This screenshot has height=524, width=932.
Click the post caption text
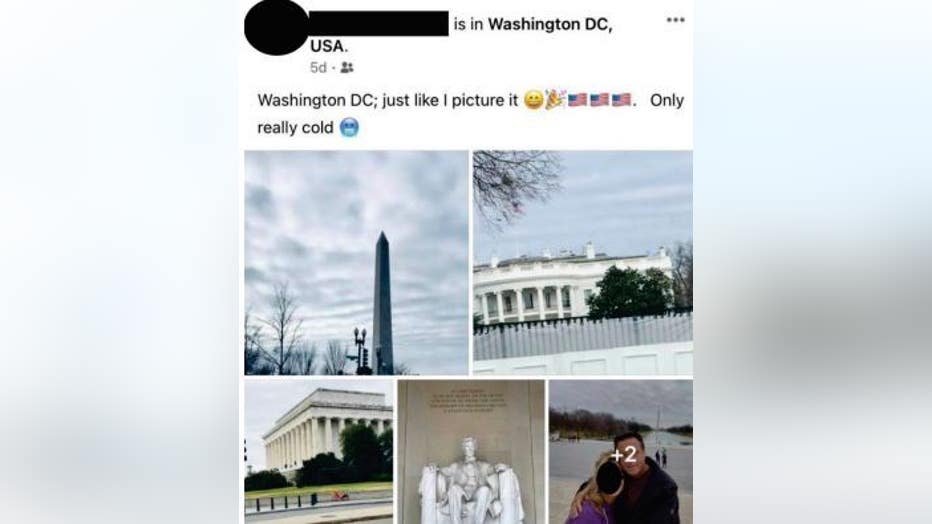tap(470, 113)
